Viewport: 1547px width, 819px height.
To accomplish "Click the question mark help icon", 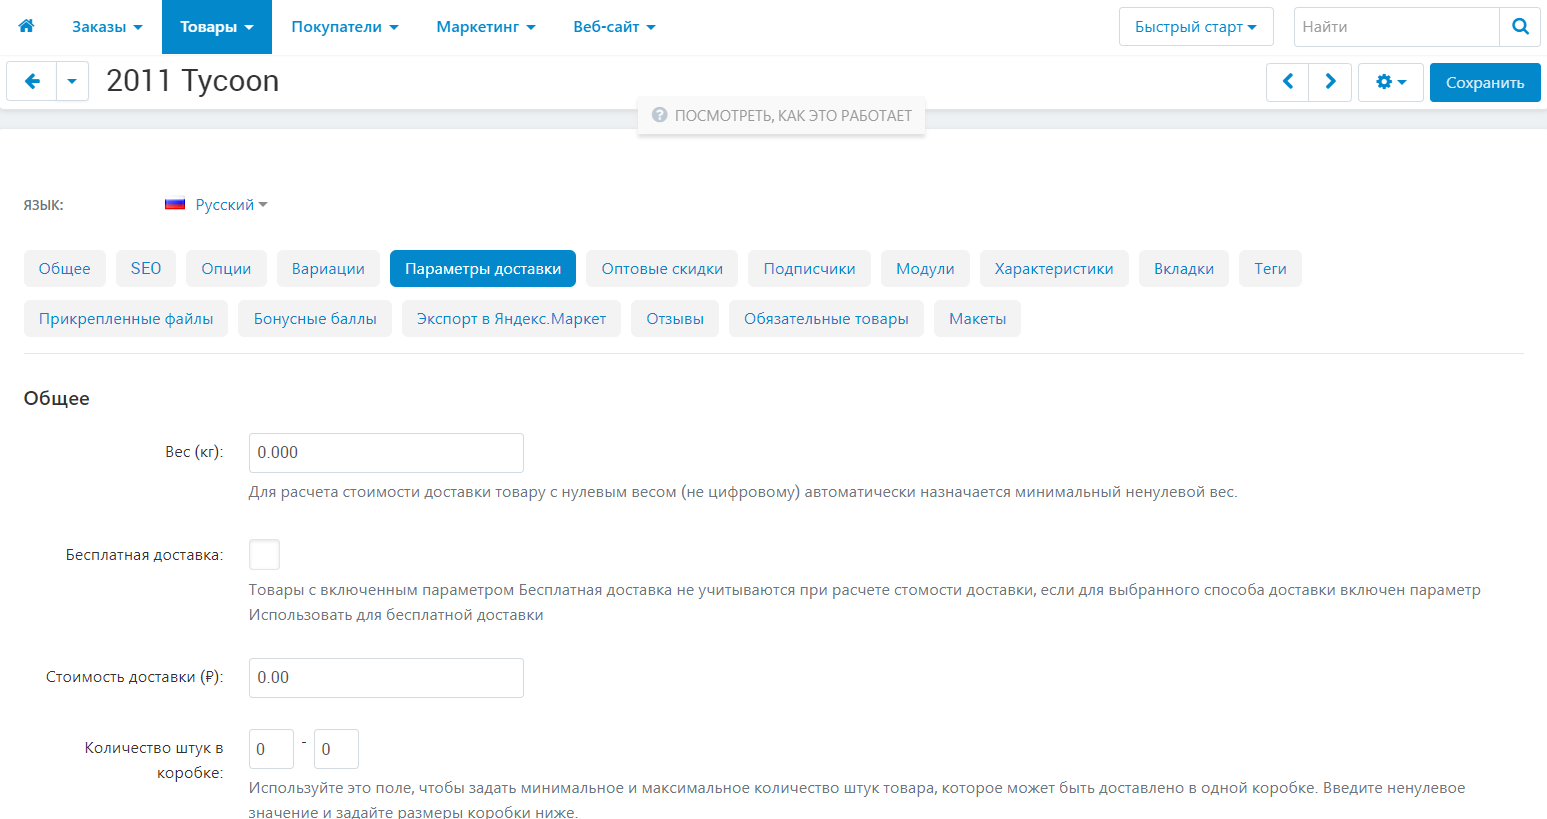I will pyautogui.click(x=659, y=115).
